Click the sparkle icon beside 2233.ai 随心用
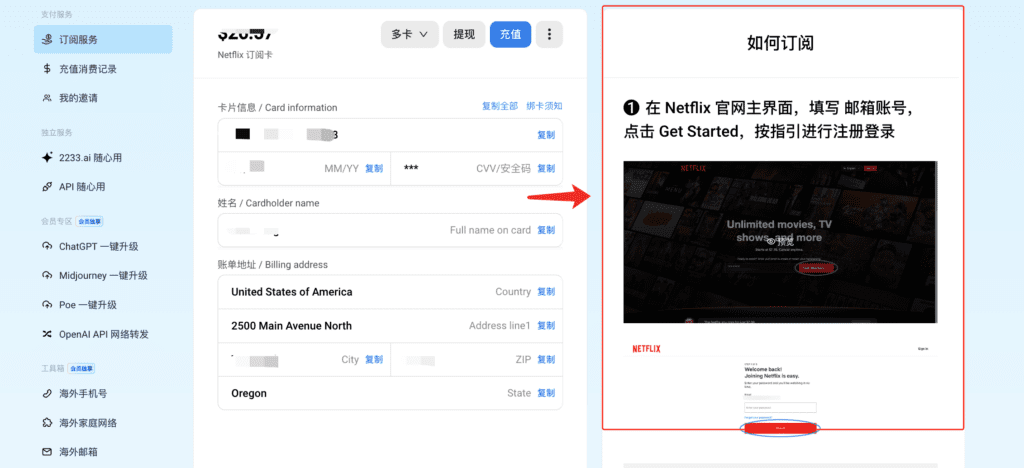Viewport: 1024px width, 468px height. pos(47,157)
